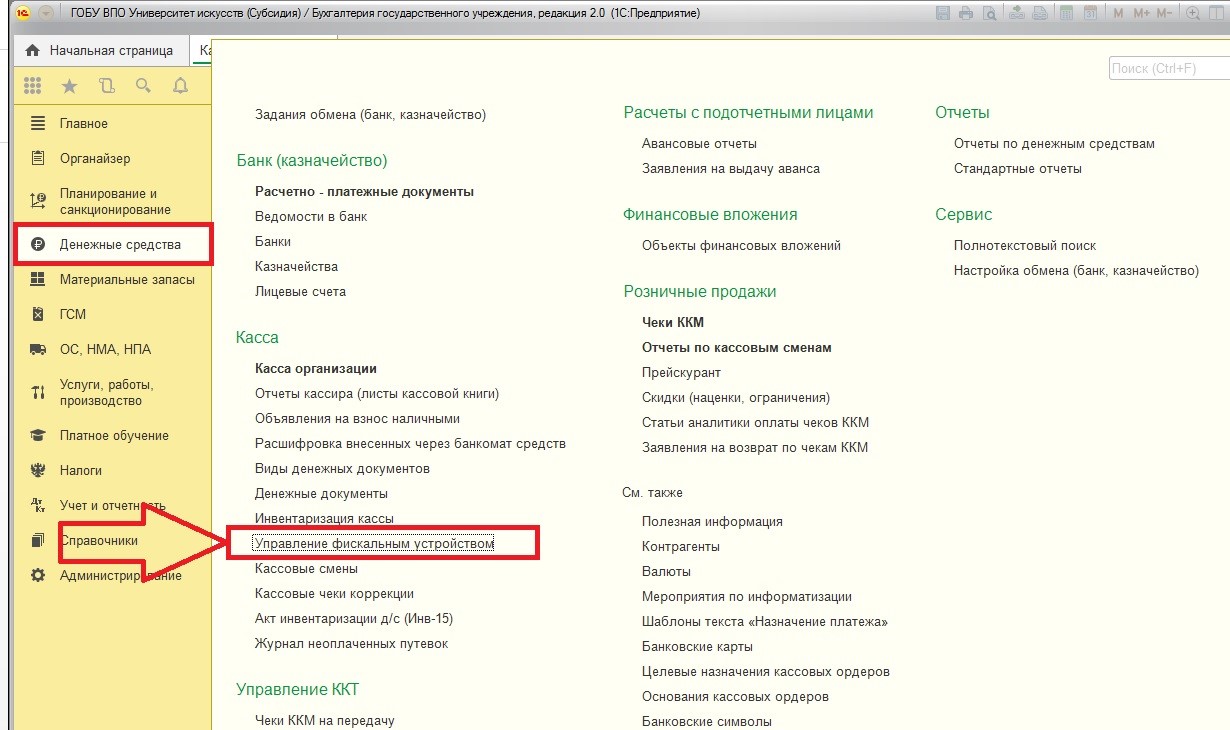Viewport: 1230px width, 730px height.
Task: Open Настройка обмена (банк, казначейство)
Action: [1076, 270]
